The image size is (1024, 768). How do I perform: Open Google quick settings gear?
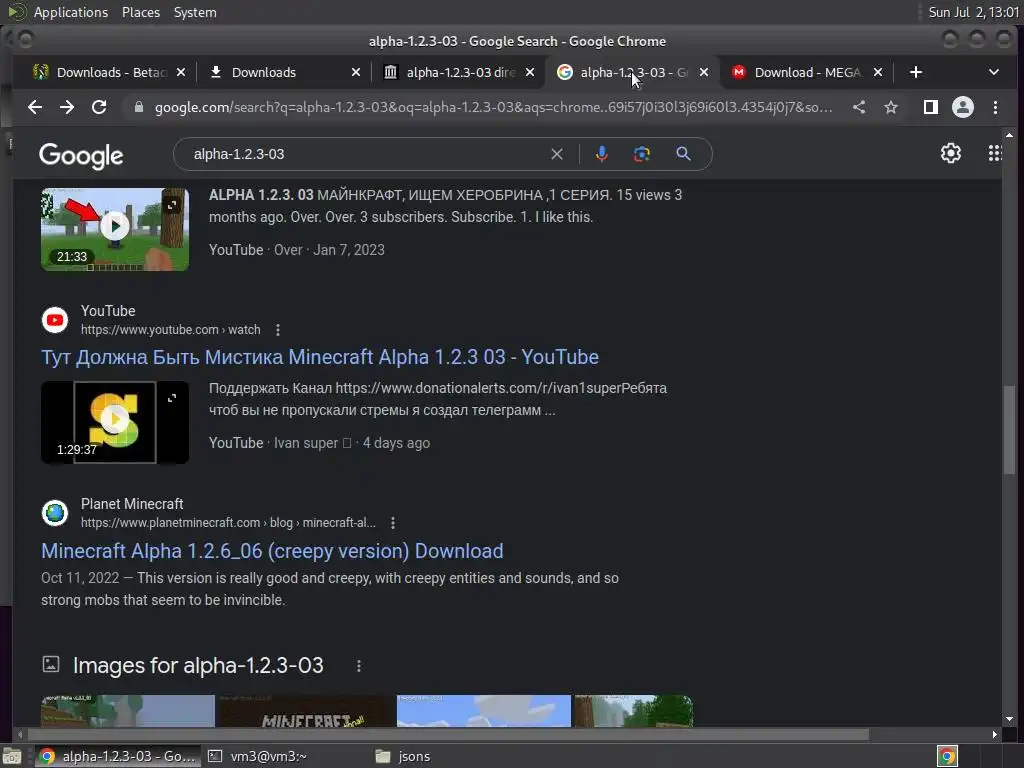point(951,153)
